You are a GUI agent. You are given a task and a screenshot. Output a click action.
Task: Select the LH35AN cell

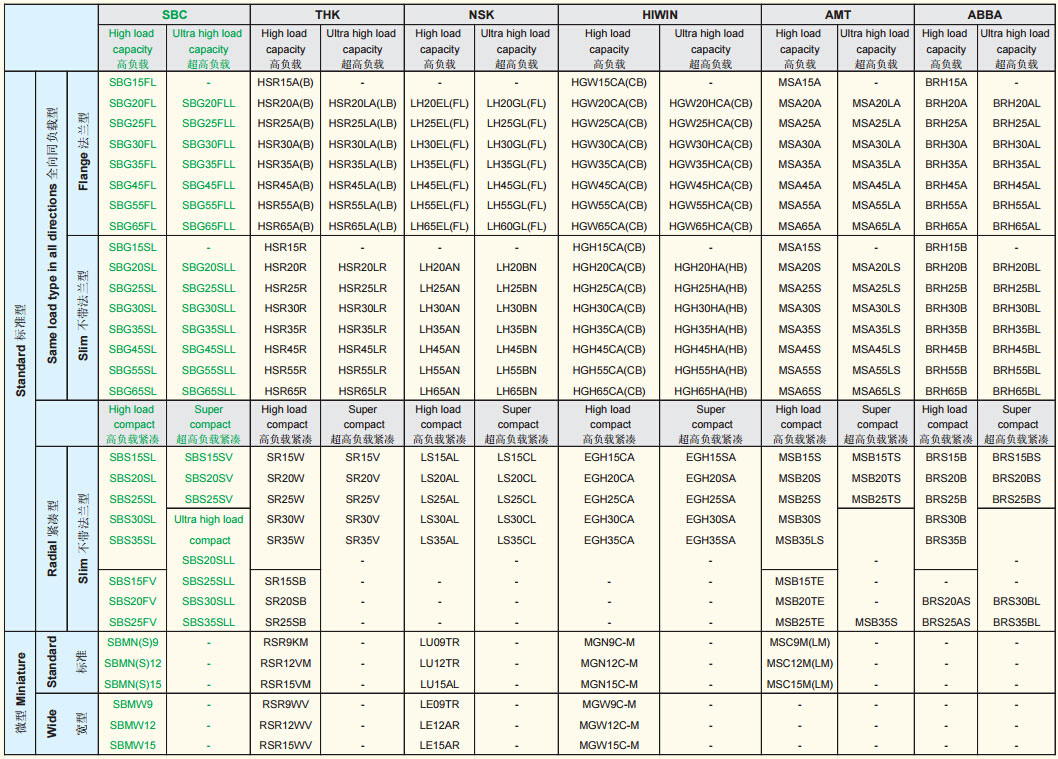(x=439, y=329)
